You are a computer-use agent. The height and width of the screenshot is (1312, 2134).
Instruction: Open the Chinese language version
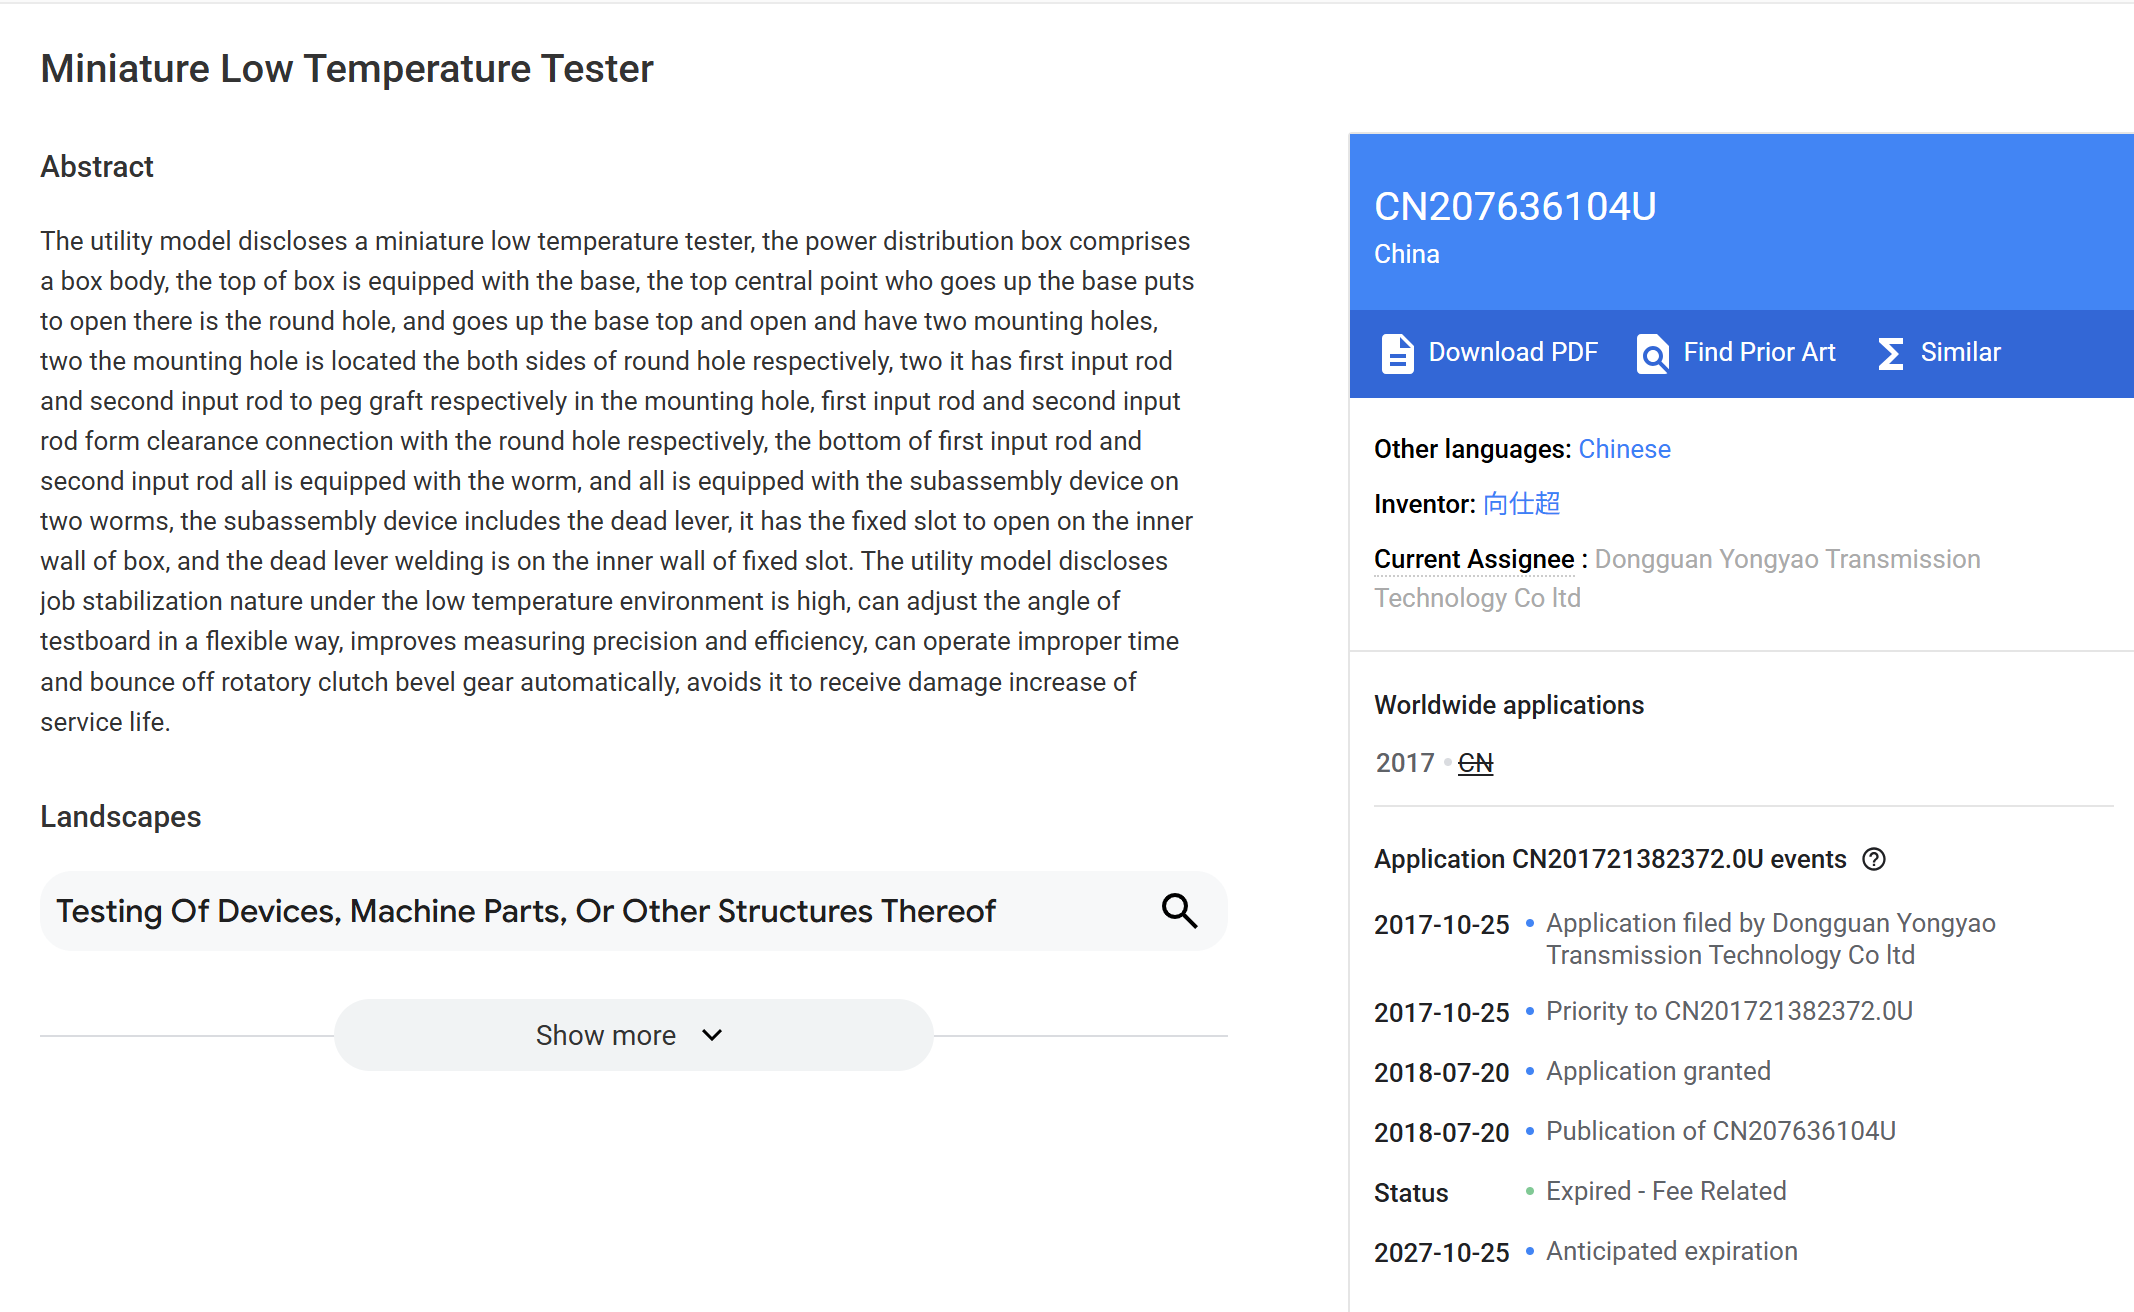click(1624, 449)
